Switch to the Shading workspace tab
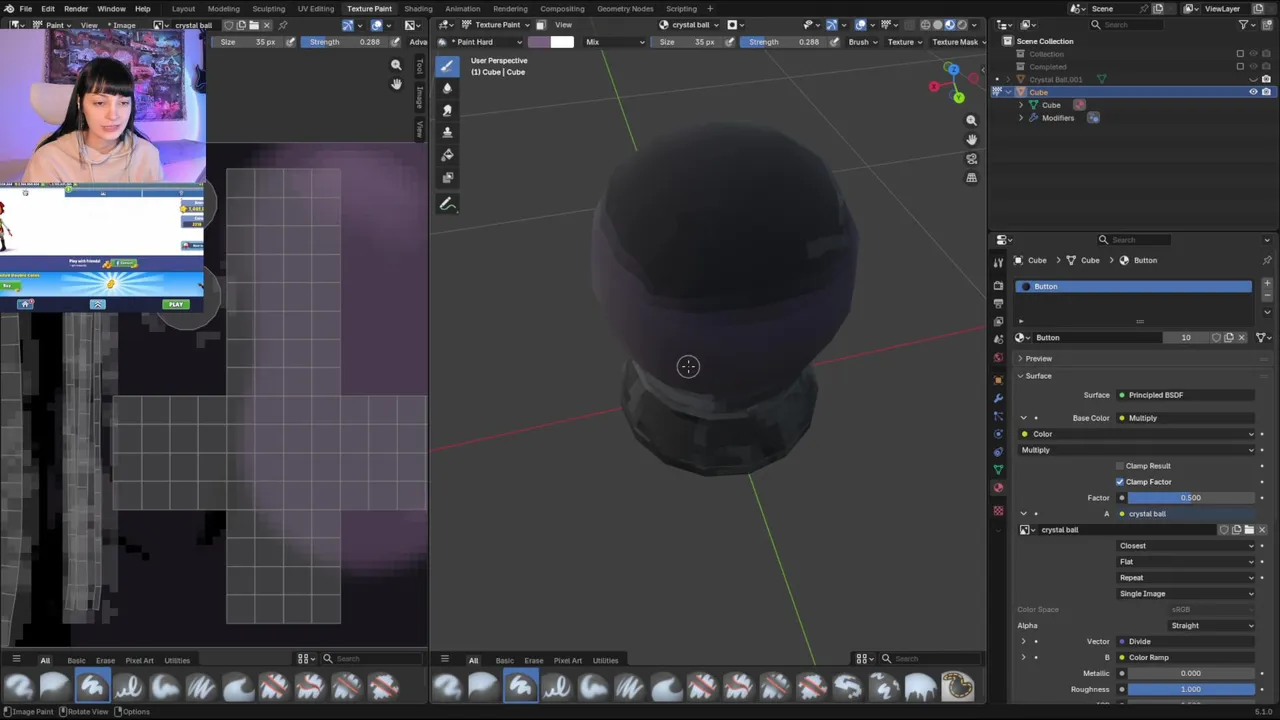The height and width of the screenshot is (720, 1280). tap(418, 9)
